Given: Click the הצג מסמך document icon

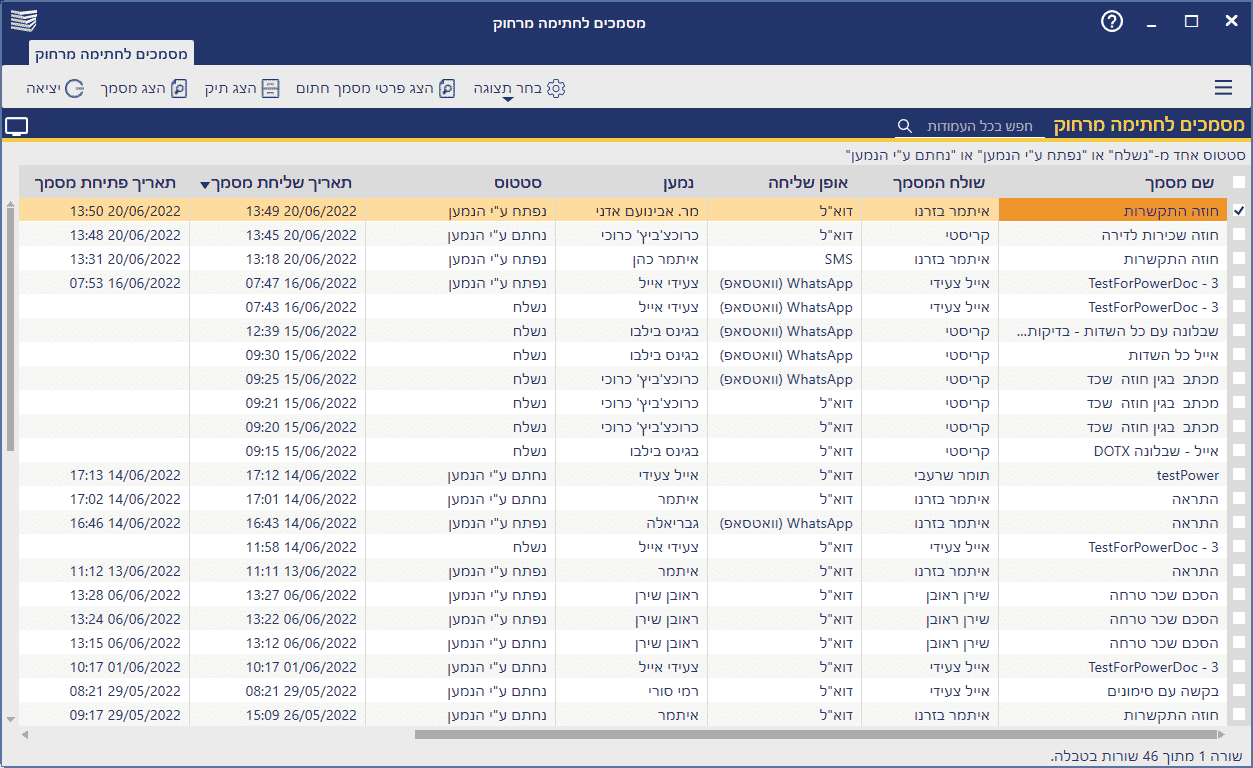Looking at the screenshot, I should pos(179,88).
